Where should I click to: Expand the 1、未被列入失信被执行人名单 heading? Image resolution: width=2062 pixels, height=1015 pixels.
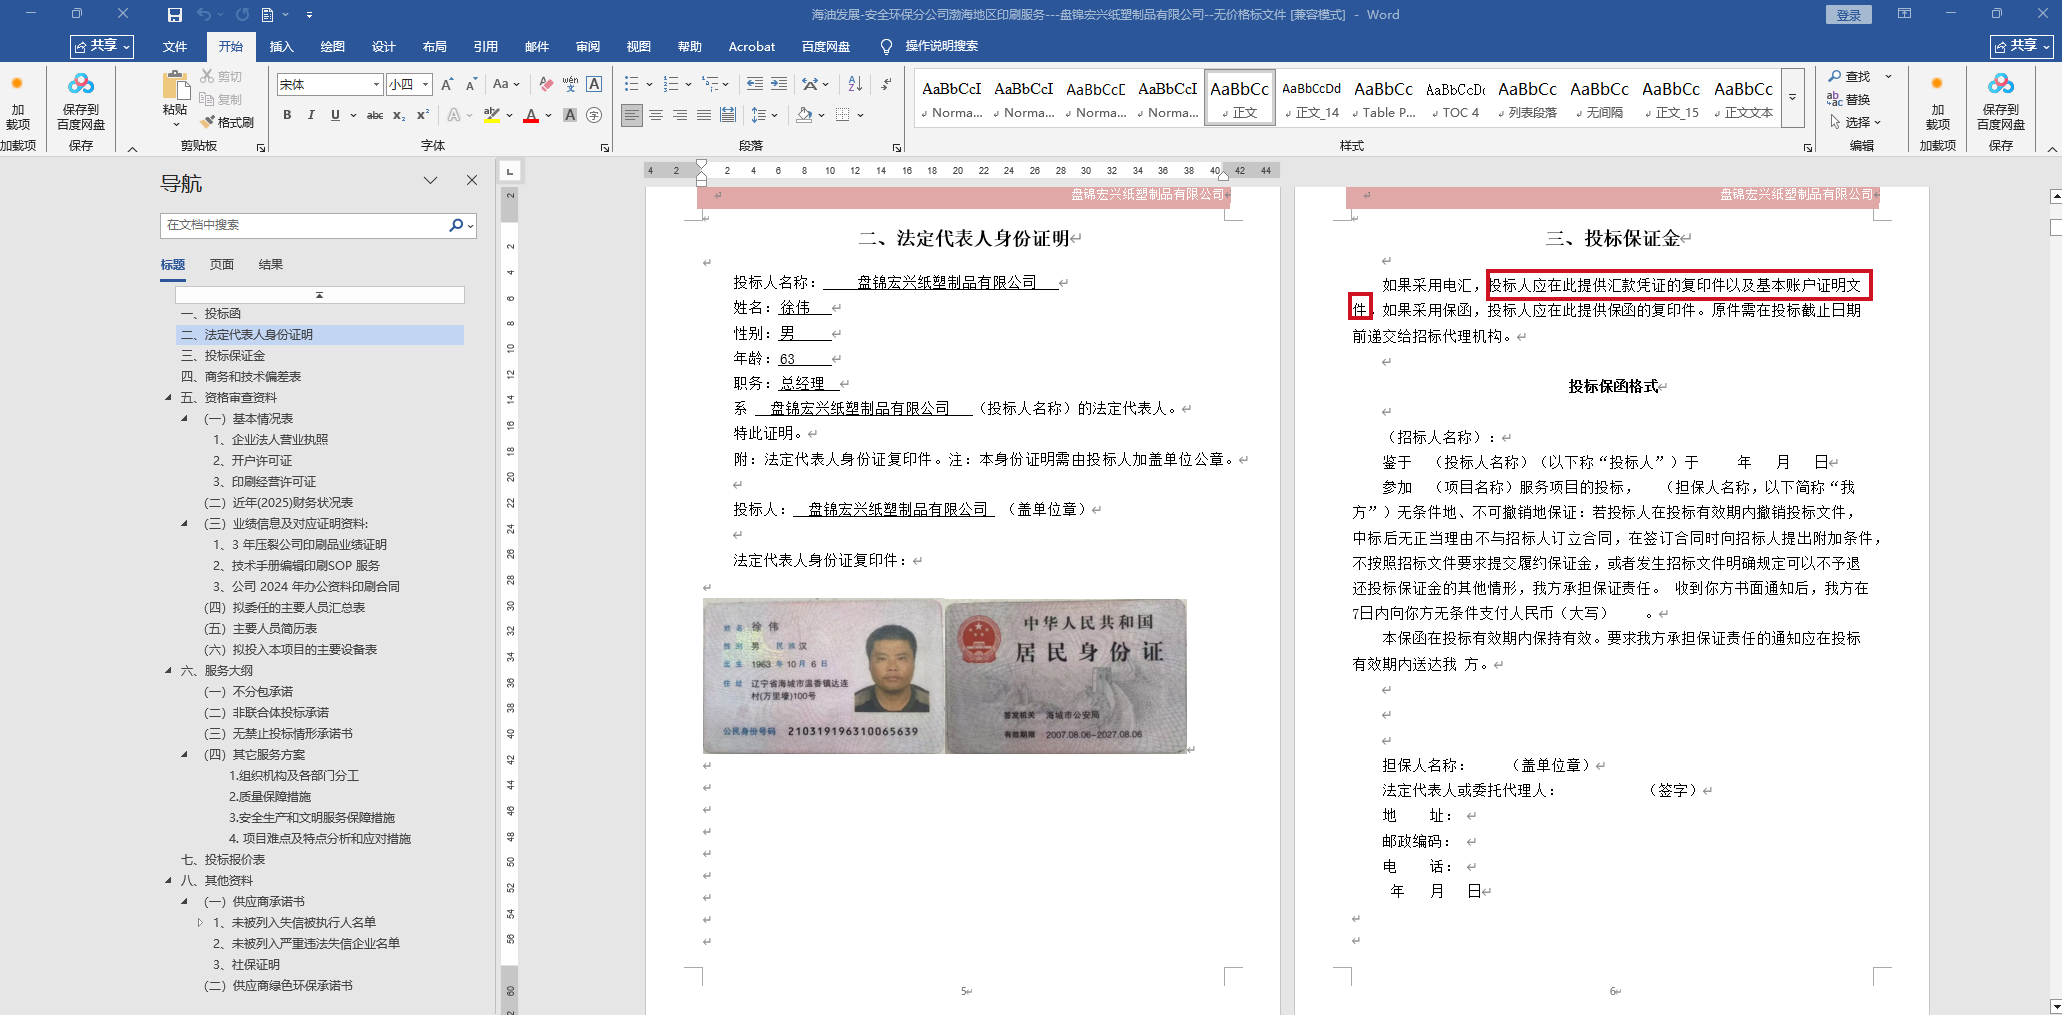coord(200,923)
